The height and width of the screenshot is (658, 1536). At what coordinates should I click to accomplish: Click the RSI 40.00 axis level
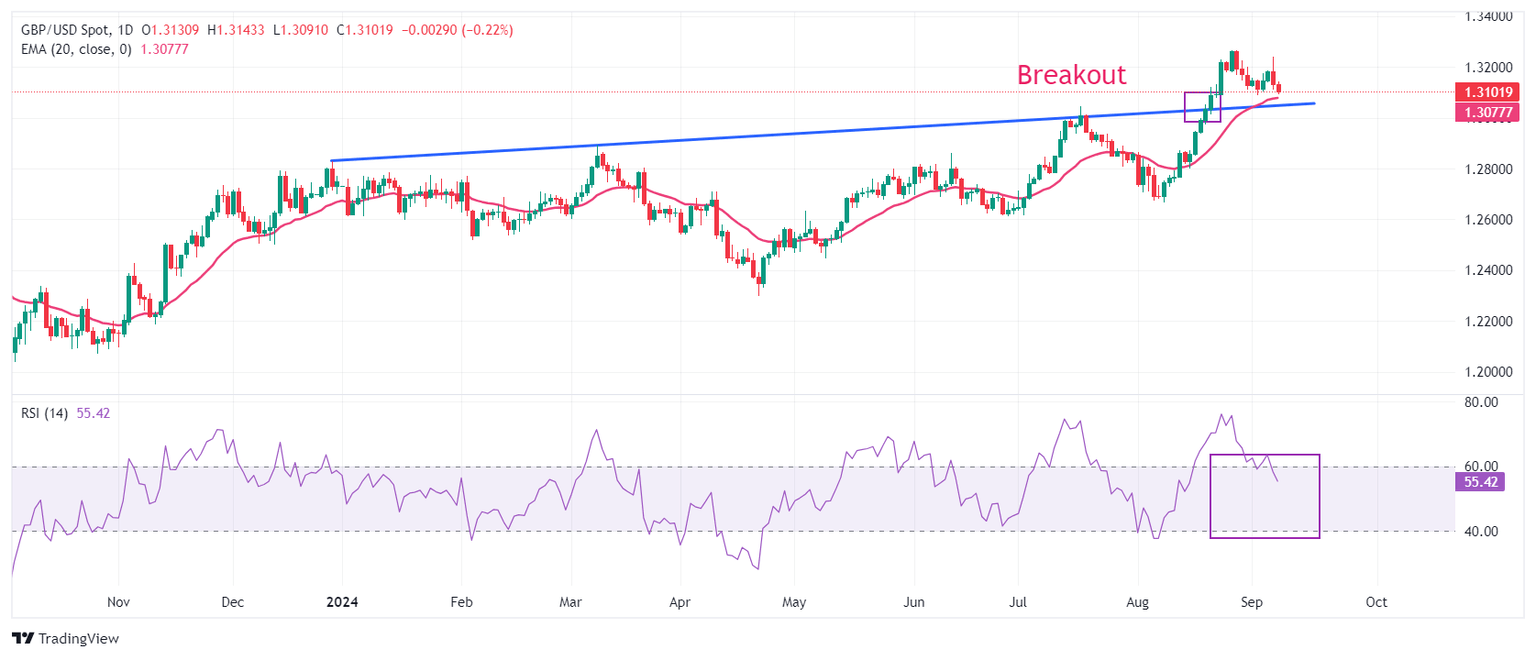coord(1480,532)
